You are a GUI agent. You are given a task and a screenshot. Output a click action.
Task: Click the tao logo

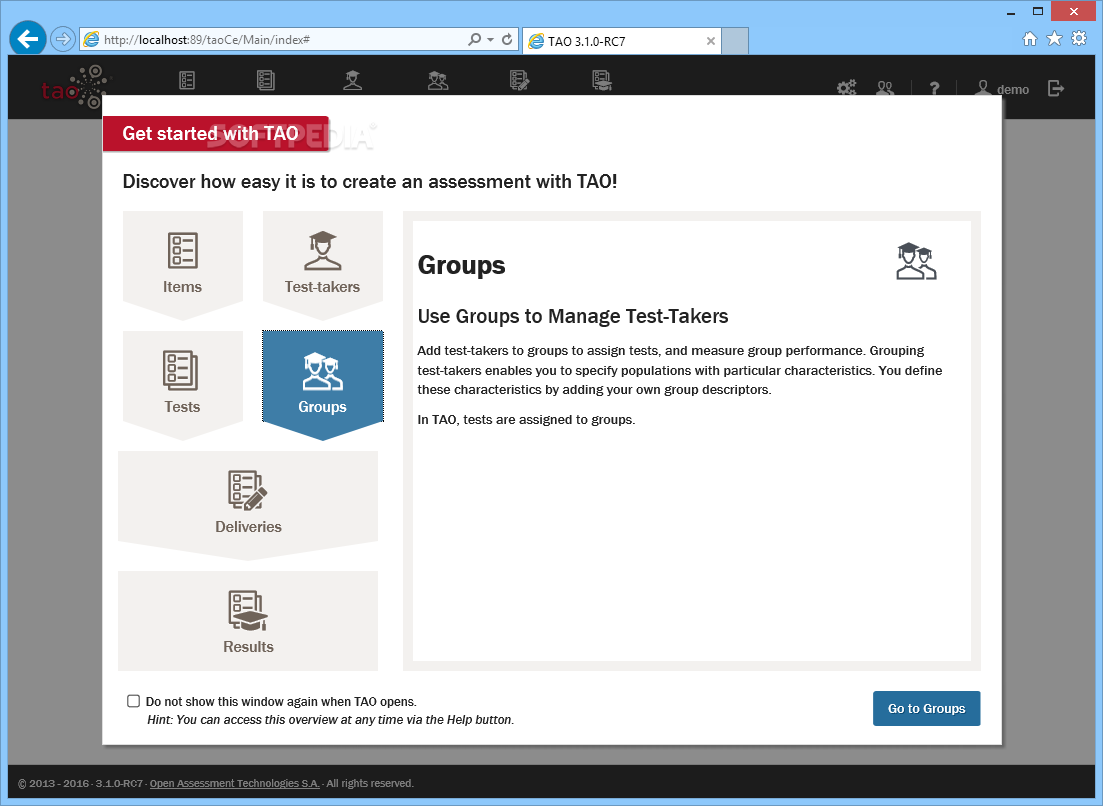coord(75,87)
